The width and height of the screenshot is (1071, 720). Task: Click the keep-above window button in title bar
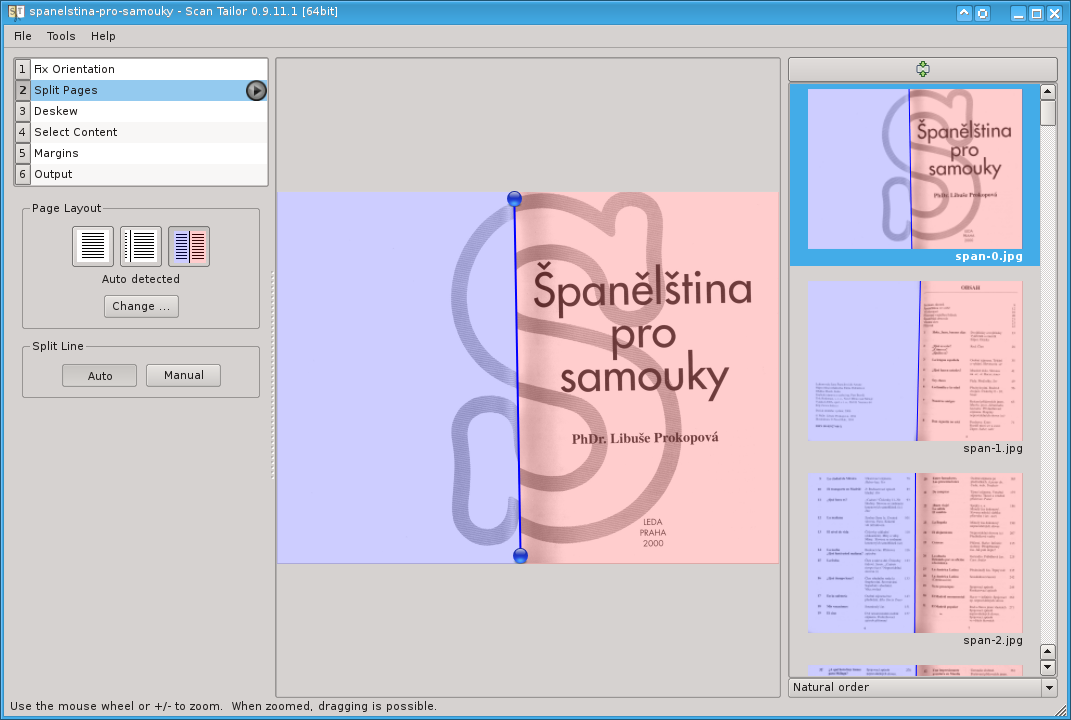pos(964,13)
